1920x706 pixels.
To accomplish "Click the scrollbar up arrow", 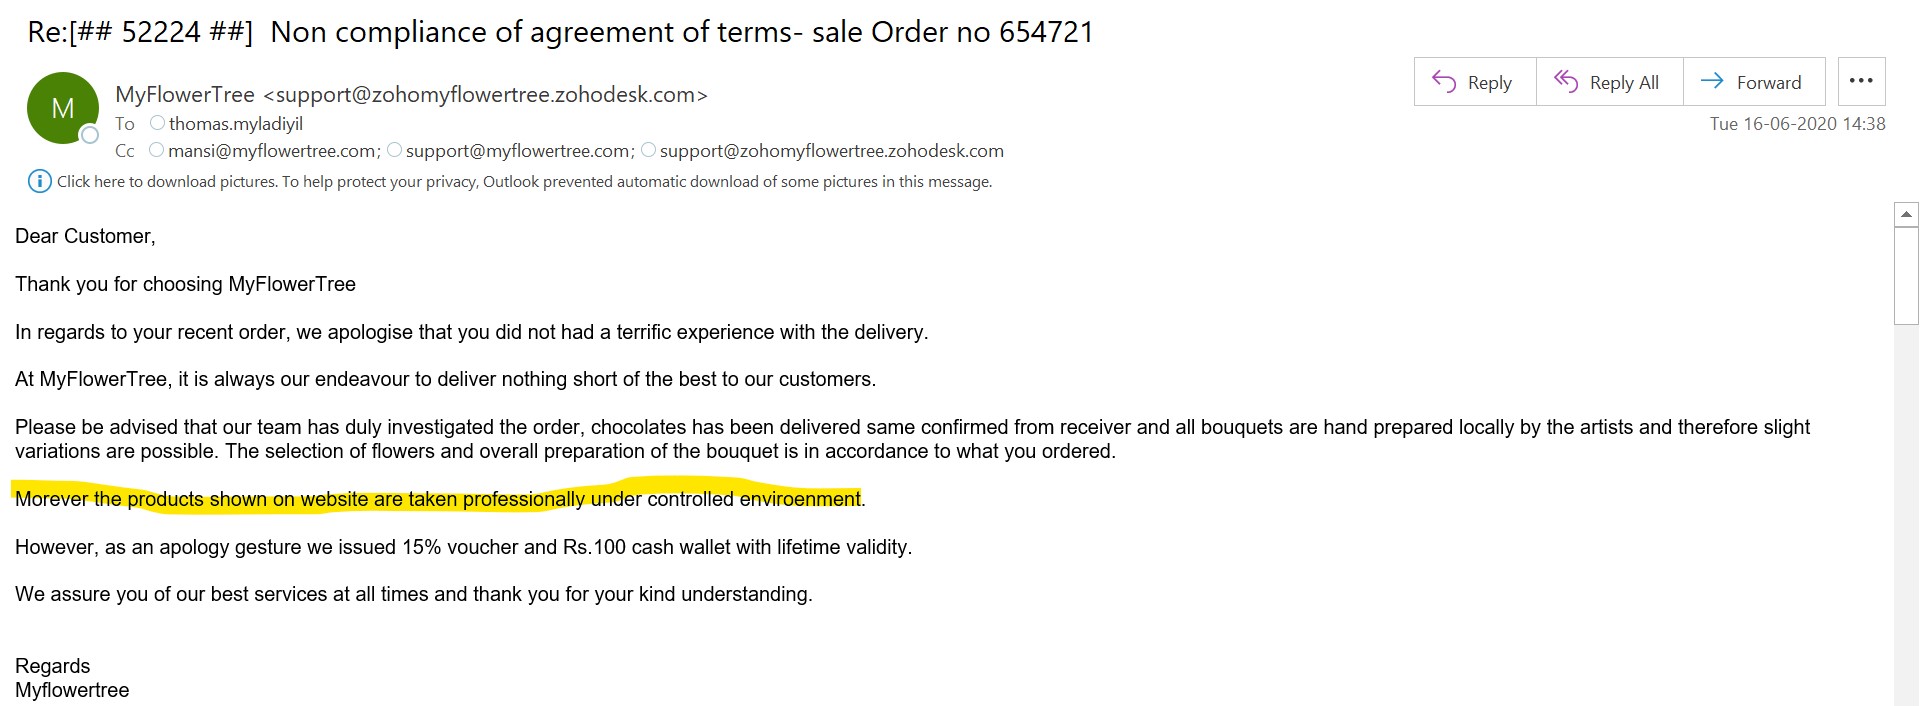I will coord(1906,214).
